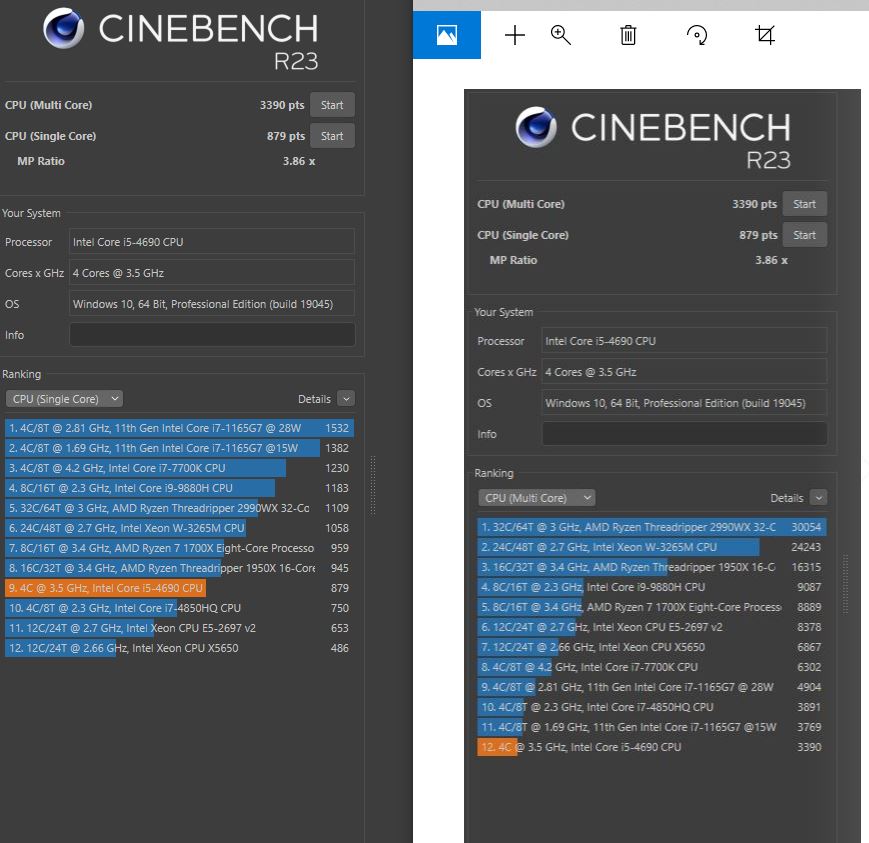
Task: Click the plus add icon in Photos toolbar
Action: click(x=515, y=35)
